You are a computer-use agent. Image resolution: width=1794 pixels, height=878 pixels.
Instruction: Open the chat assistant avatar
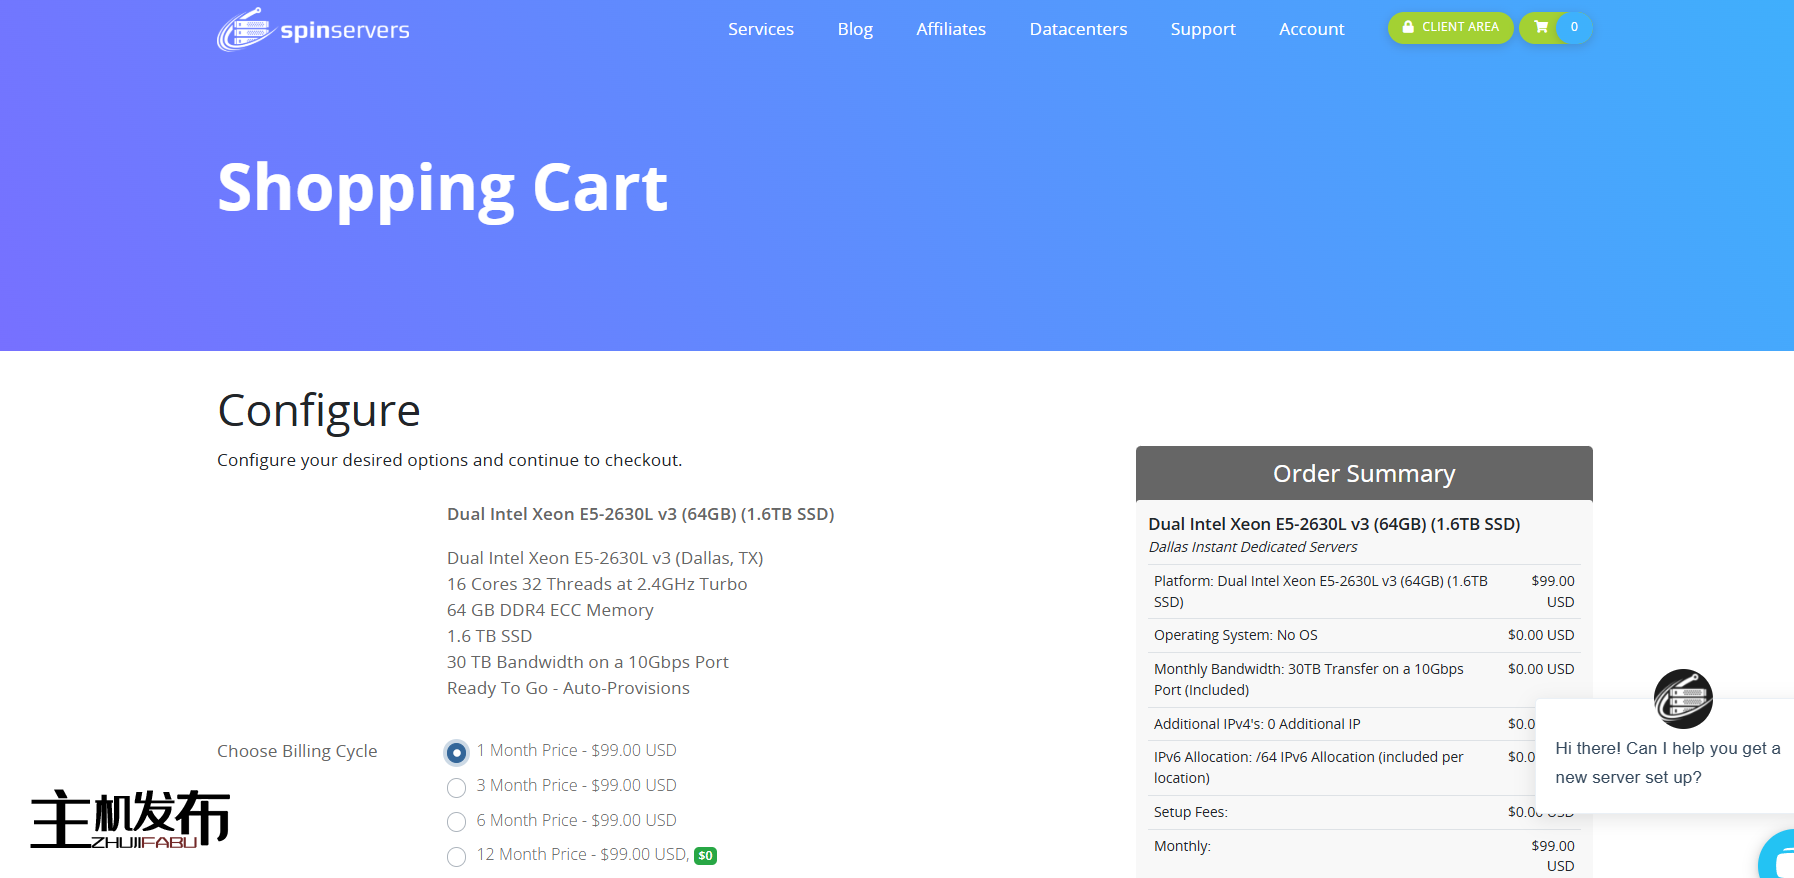[x=1682, y=698]
